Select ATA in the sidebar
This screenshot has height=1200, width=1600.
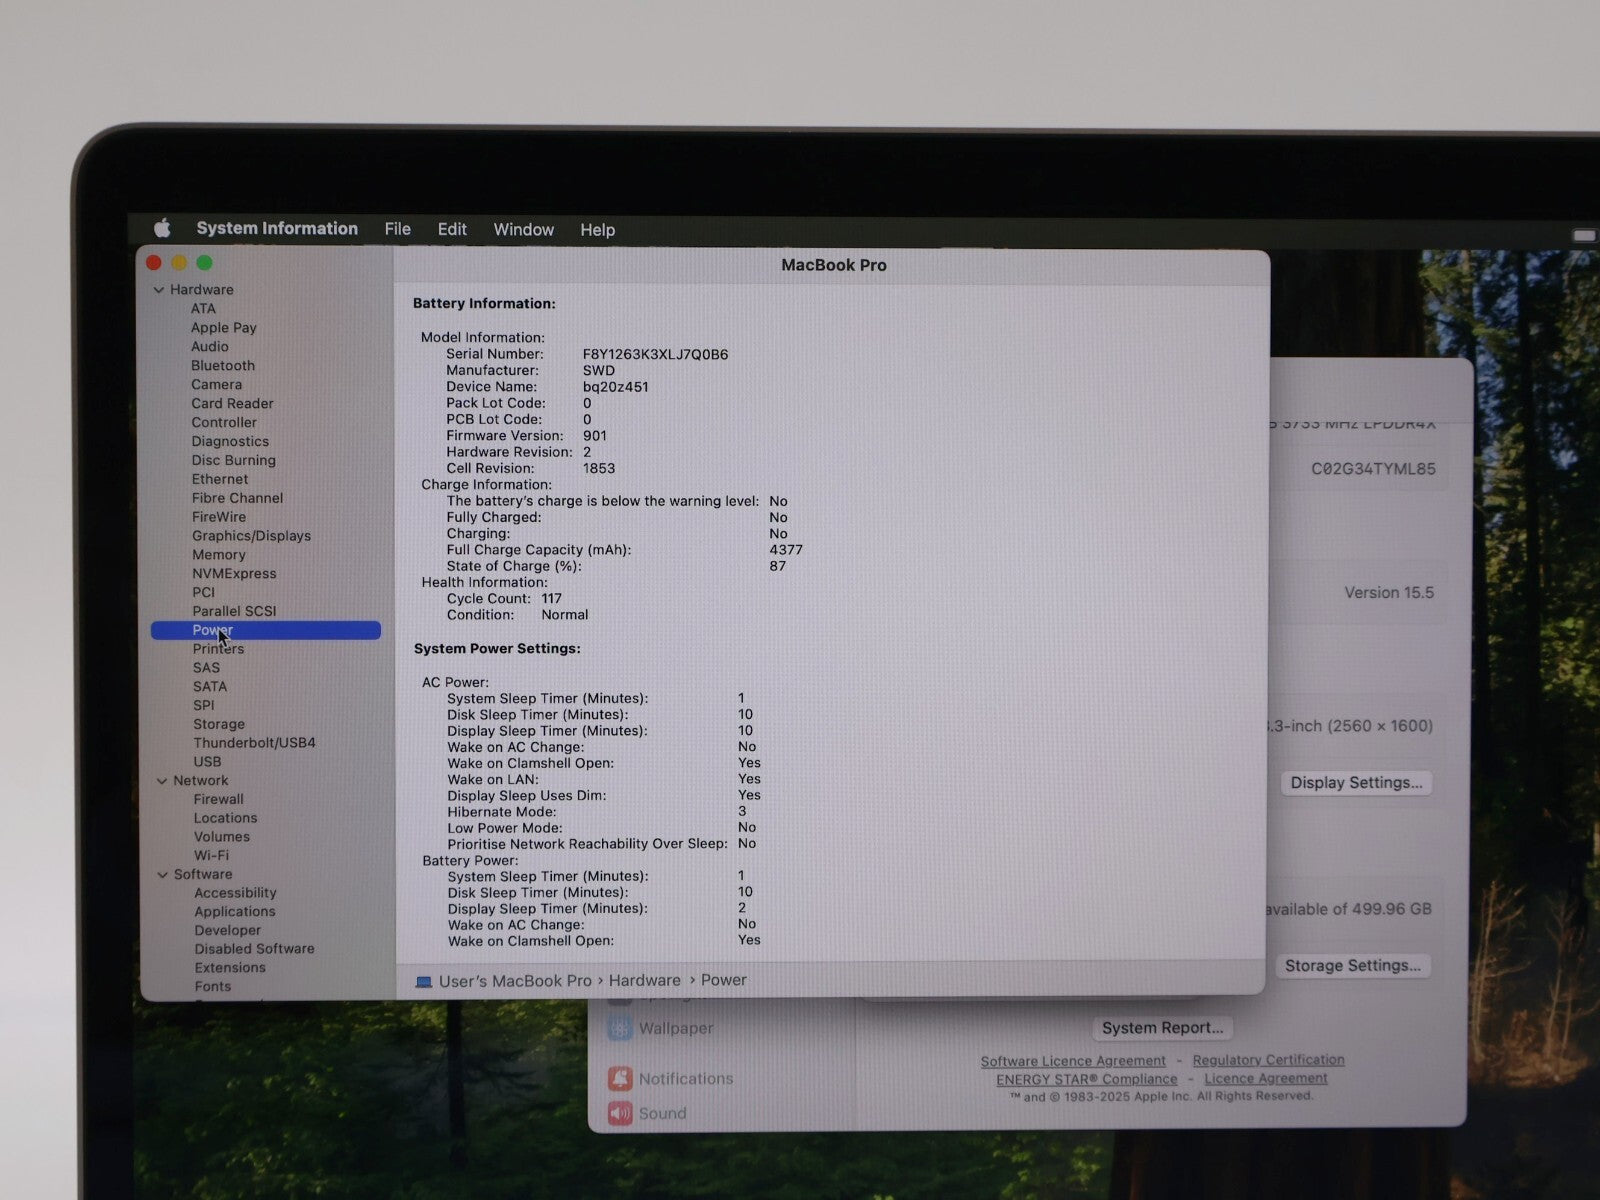203,308
